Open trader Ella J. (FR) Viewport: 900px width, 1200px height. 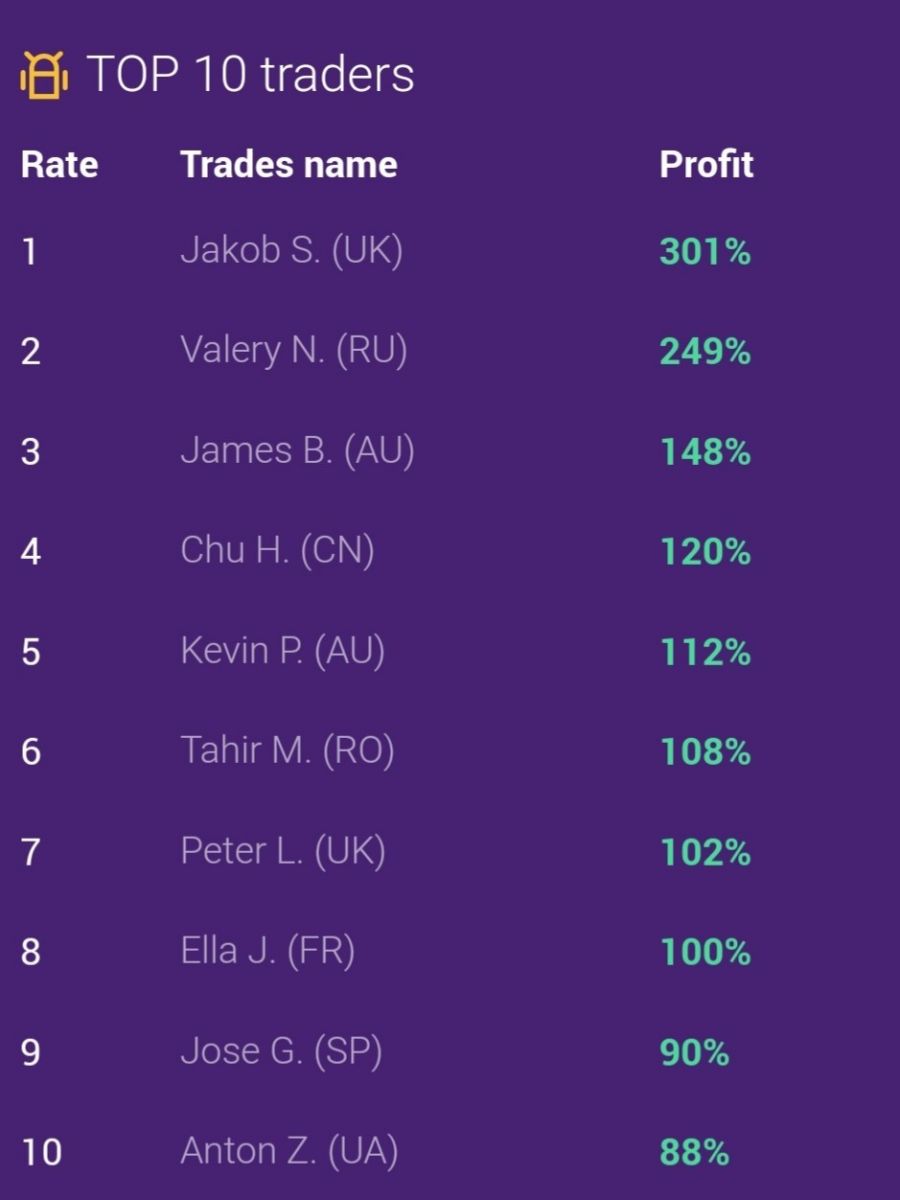click(268, 950)
